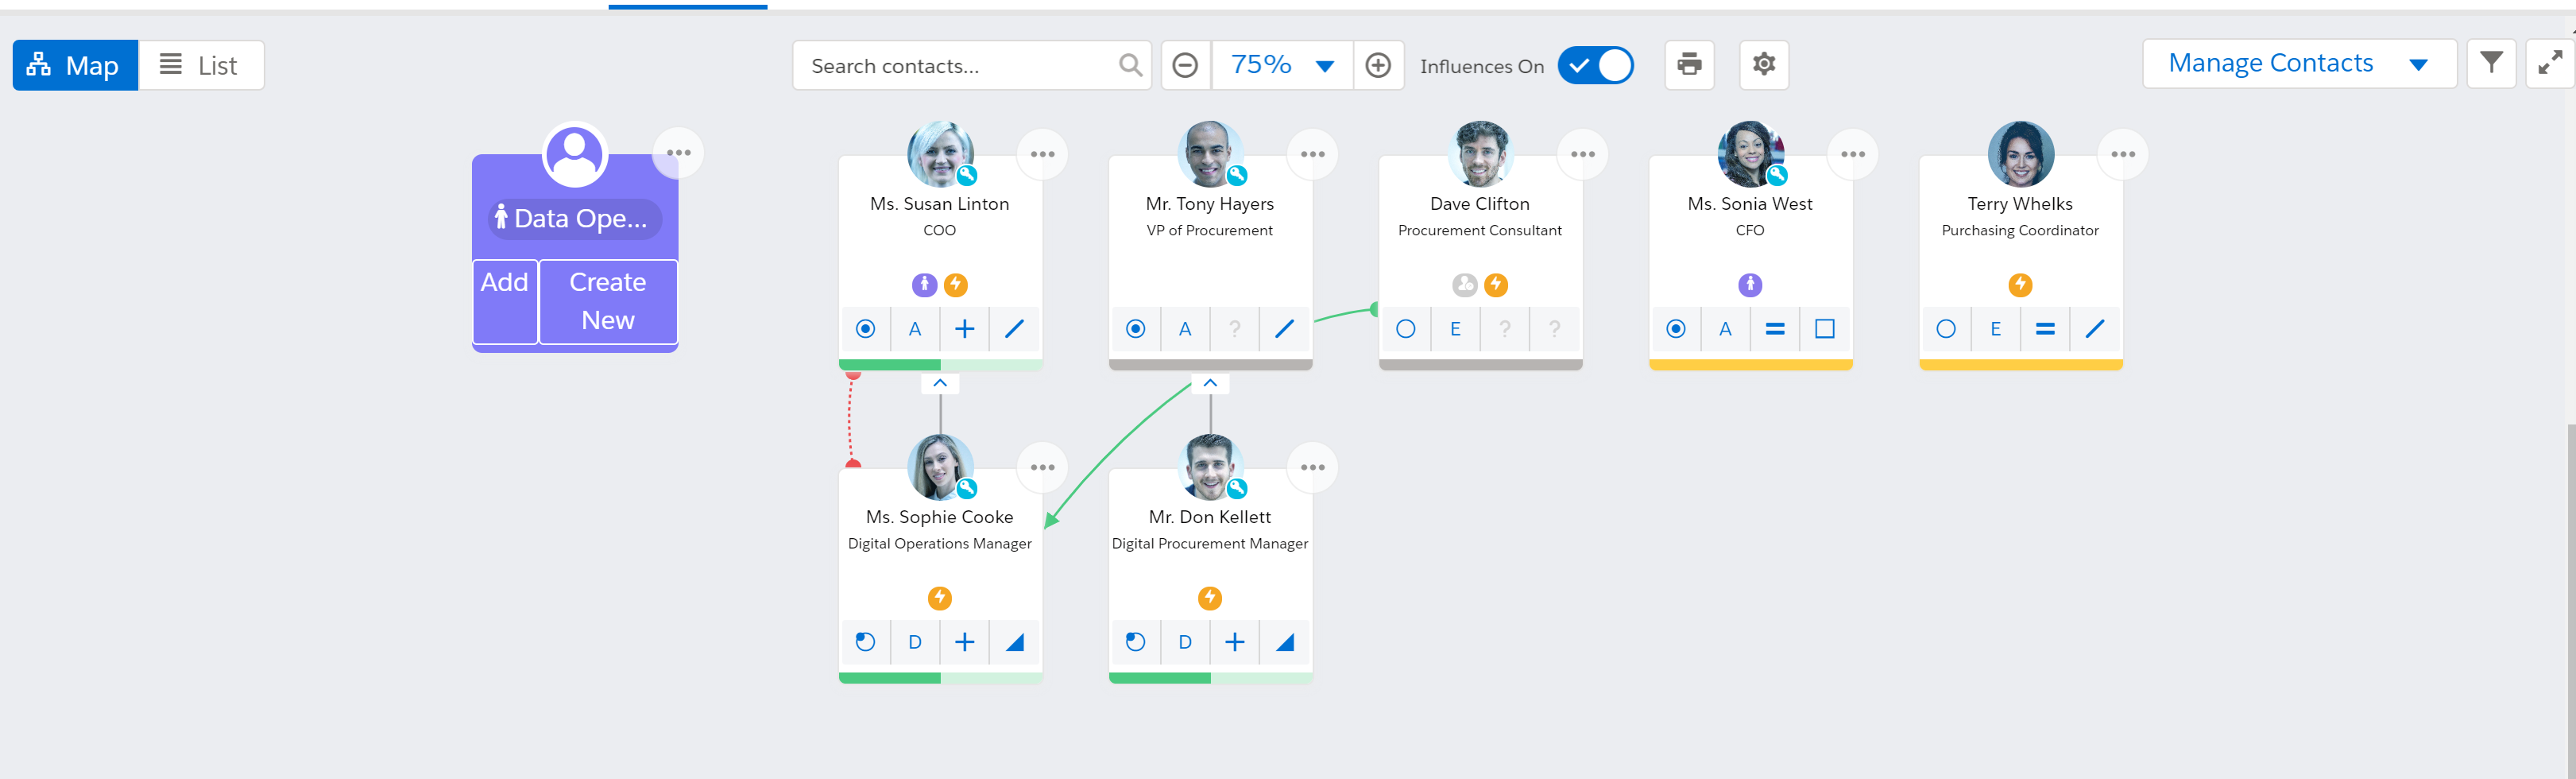
Task: Open Don Kellett's more options menu
Action: point(1312,467)
